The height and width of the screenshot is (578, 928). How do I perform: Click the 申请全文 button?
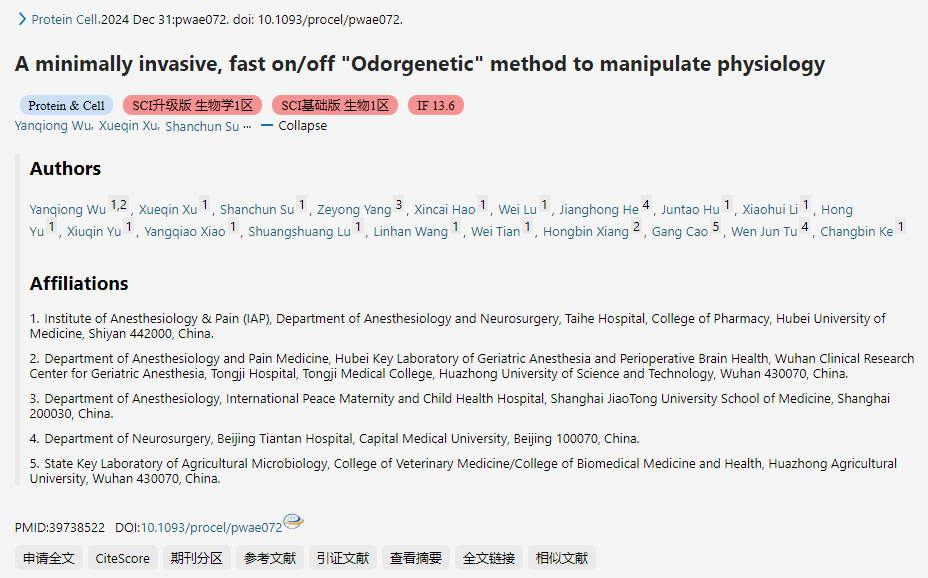click(49, 558)
